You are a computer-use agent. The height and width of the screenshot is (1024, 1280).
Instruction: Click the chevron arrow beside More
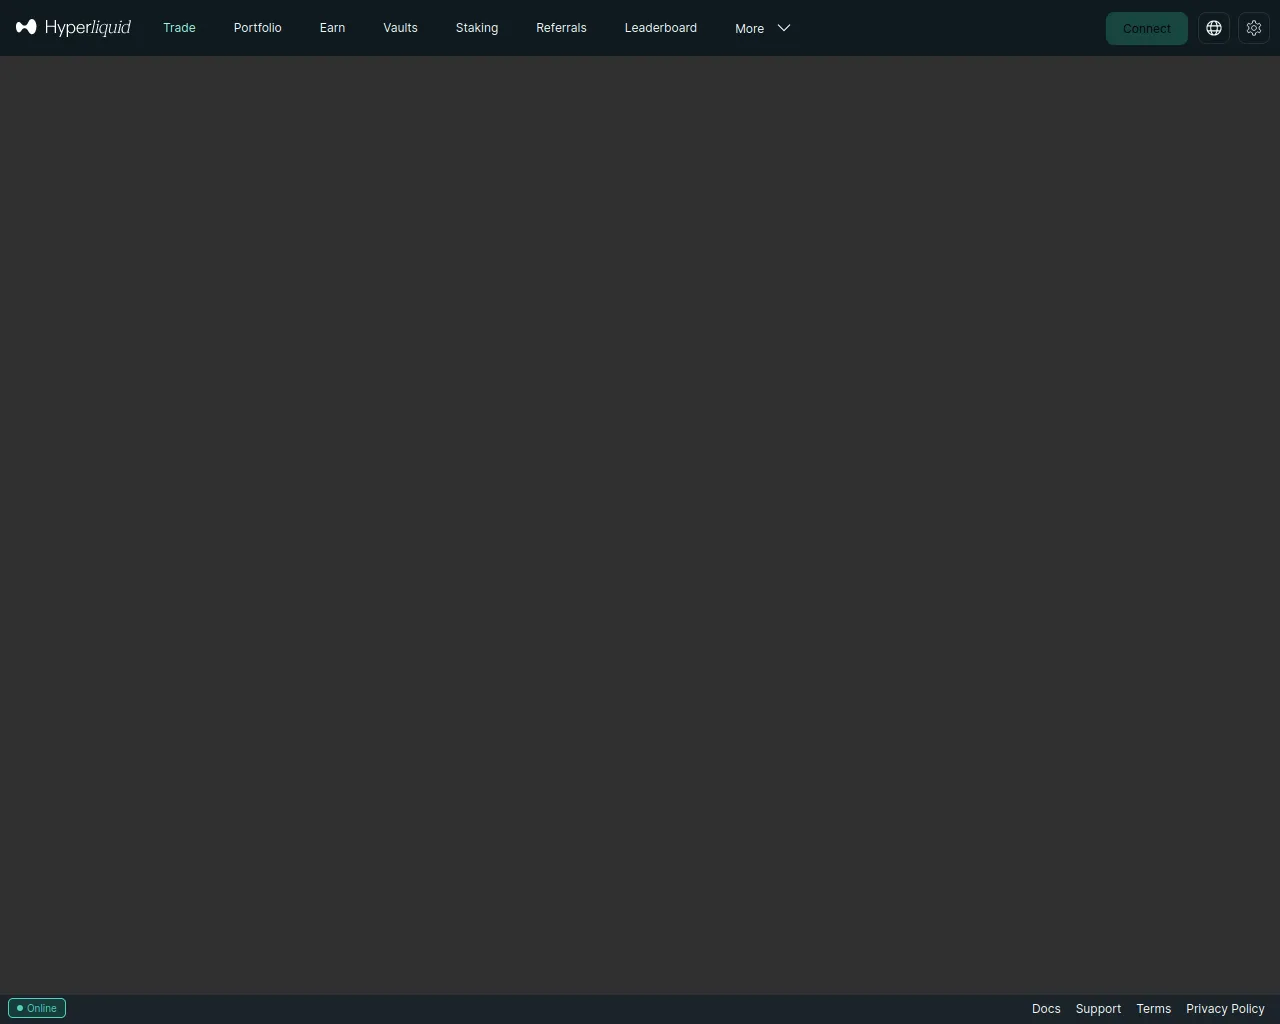coord(784,28)
